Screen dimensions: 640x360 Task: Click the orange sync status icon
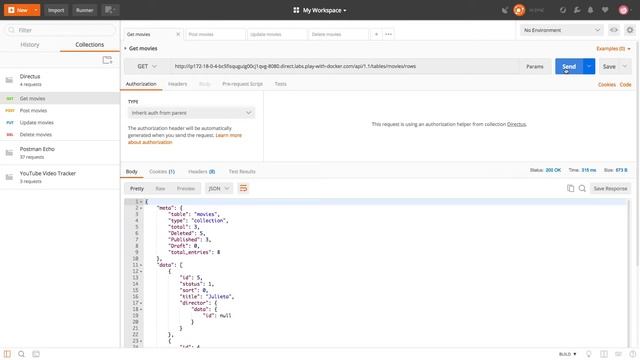click(x=519, y=10)
